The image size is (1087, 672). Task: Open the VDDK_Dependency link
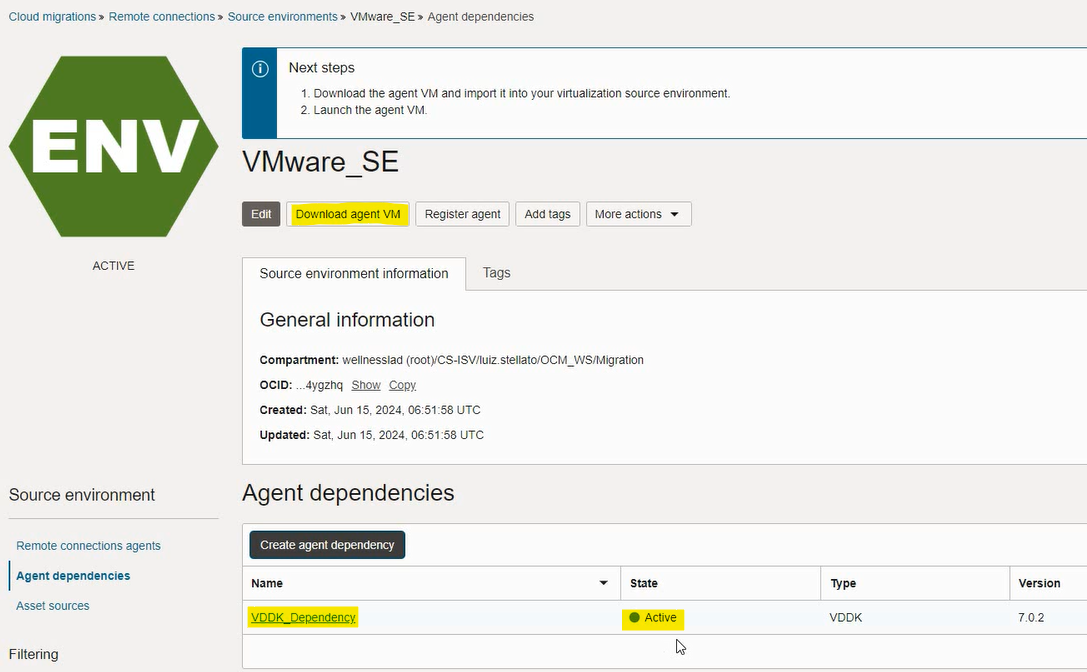pyautogui.click(x=303, y=618)
